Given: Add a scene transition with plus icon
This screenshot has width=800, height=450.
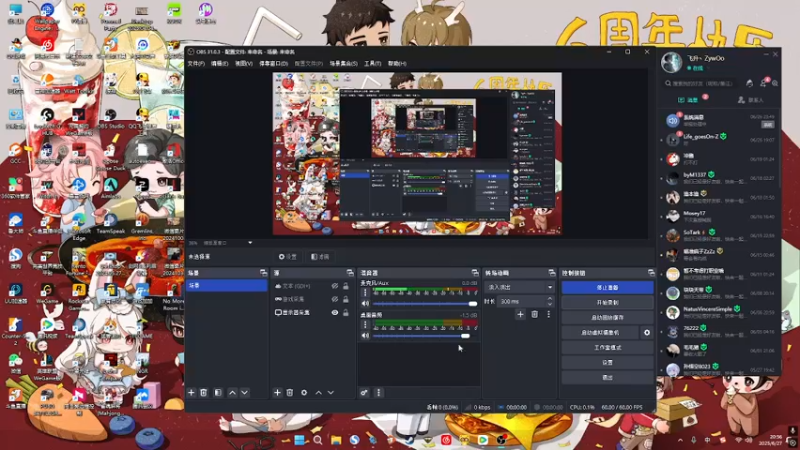Looking at the screenshot, I should tap(520, 314).
